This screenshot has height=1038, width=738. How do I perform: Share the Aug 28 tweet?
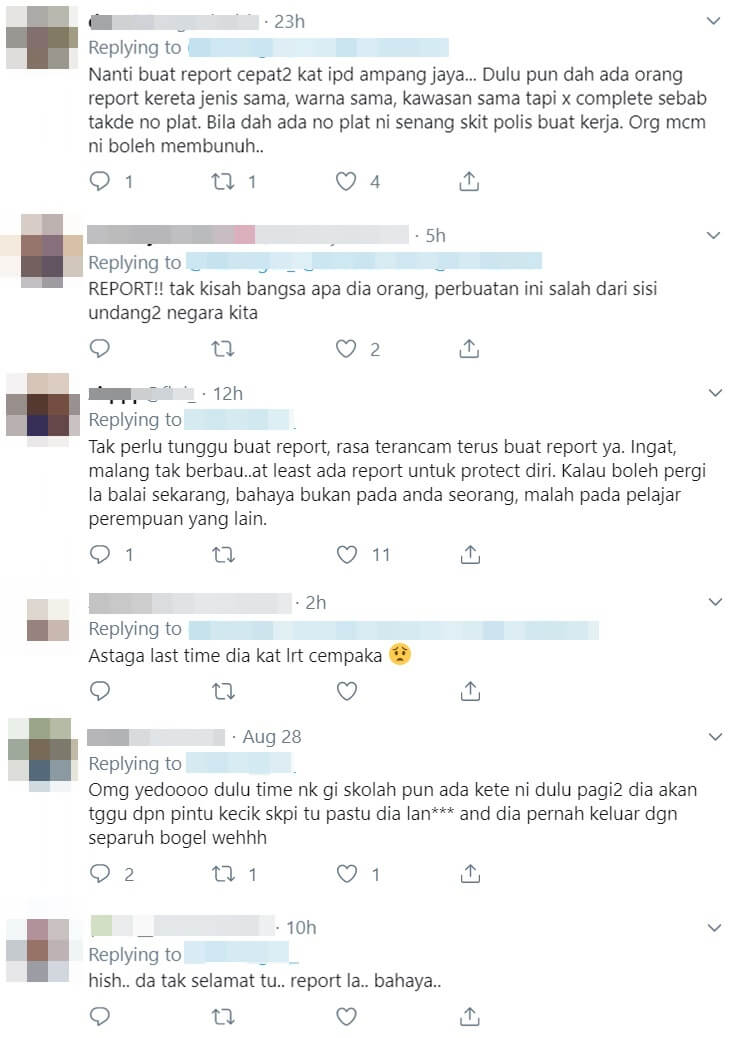(469, 874)
